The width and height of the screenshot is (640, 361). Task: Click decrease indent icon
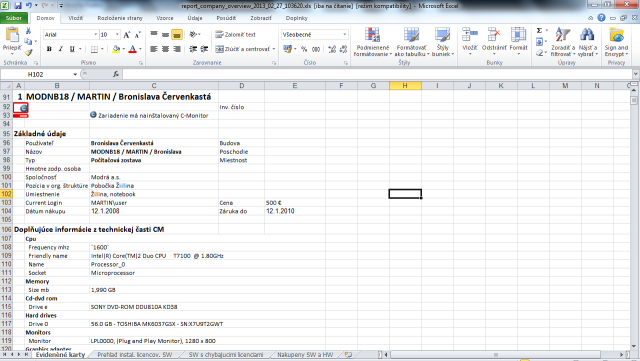(193, 49)
